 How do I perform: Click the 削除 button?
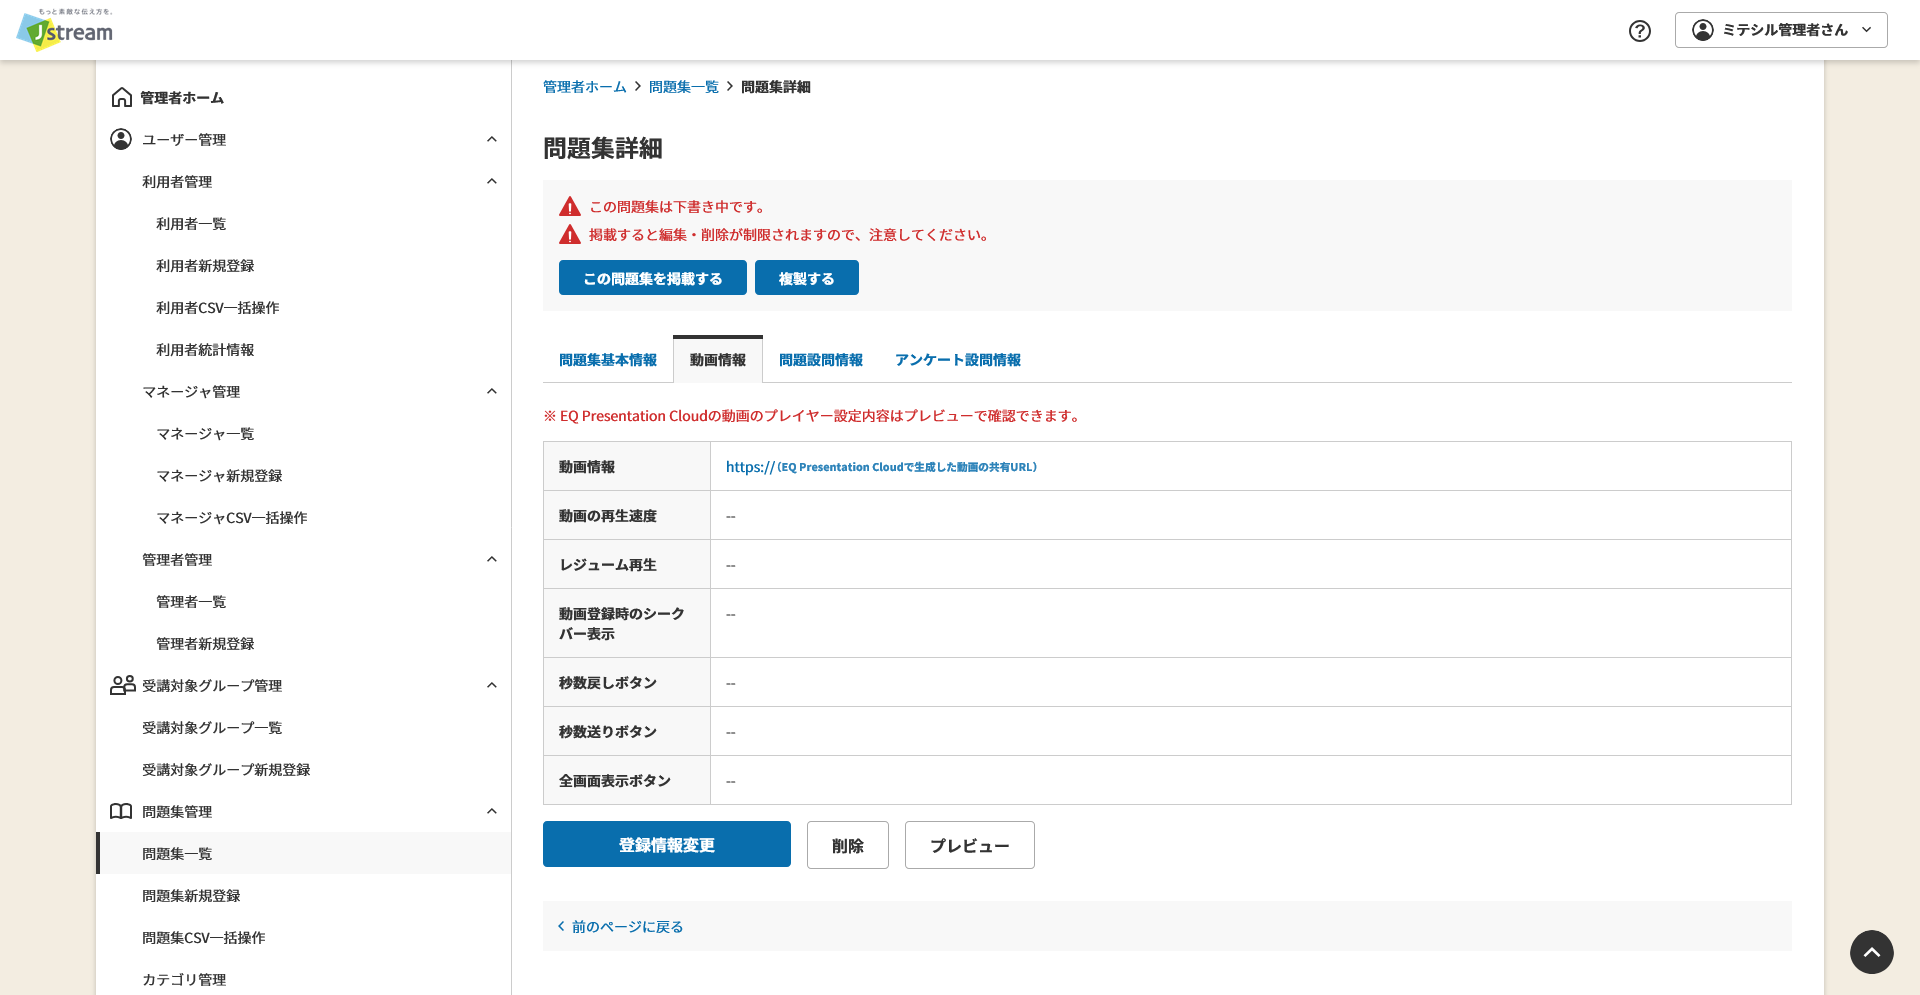pos(848,845)
